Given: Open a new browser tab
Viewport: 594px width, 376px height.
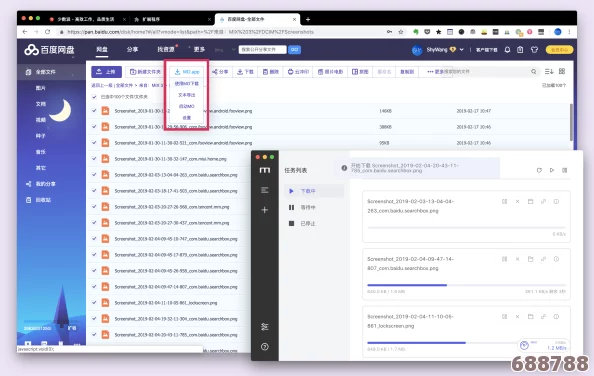Looking at the screenshot, I should click(308, 19).
